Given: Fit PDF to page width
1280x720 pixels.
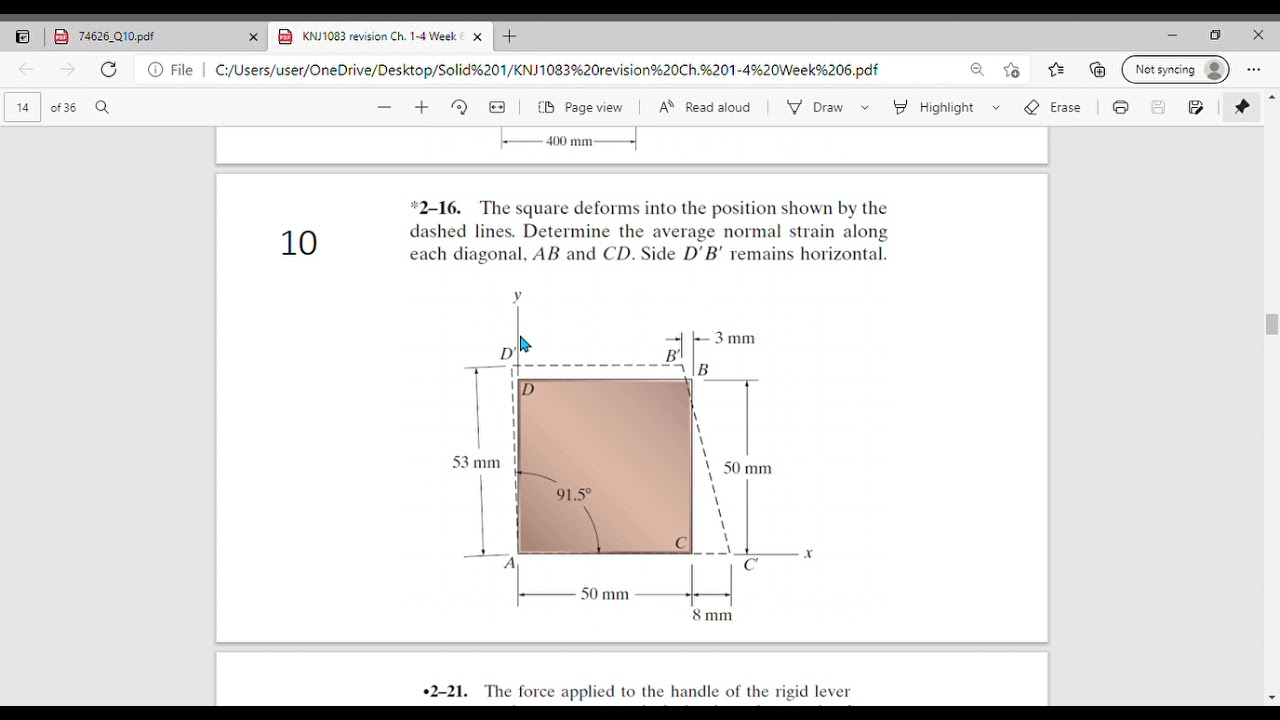Looking at the screenshot, I should click(x=497, y=107).
